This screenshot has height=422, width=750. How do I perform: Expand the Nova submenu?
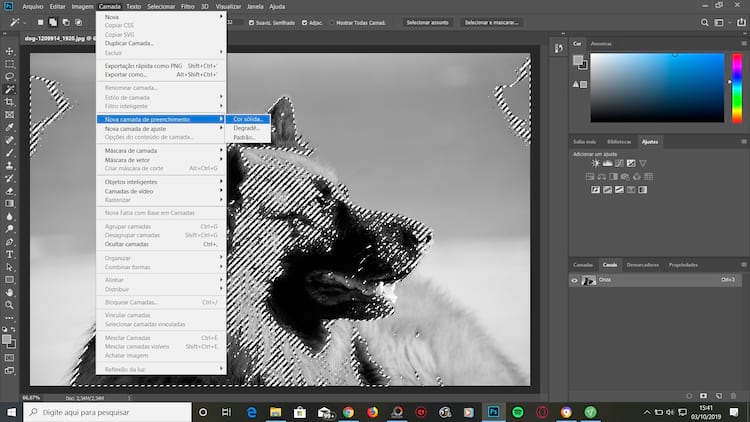[161, 17]
